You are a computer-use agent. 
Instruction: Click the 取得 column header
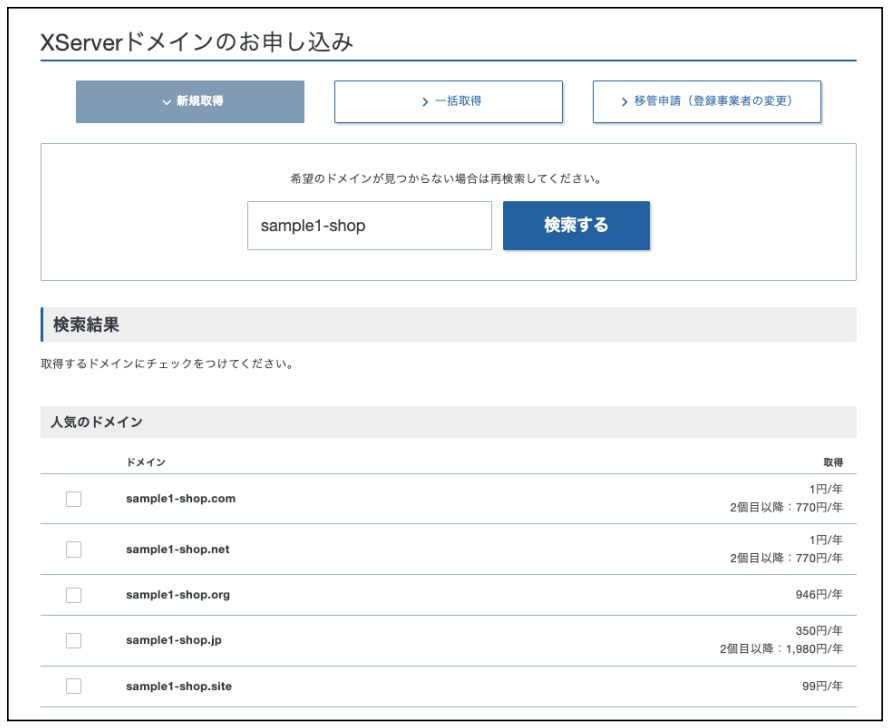(x=832, y=462)
